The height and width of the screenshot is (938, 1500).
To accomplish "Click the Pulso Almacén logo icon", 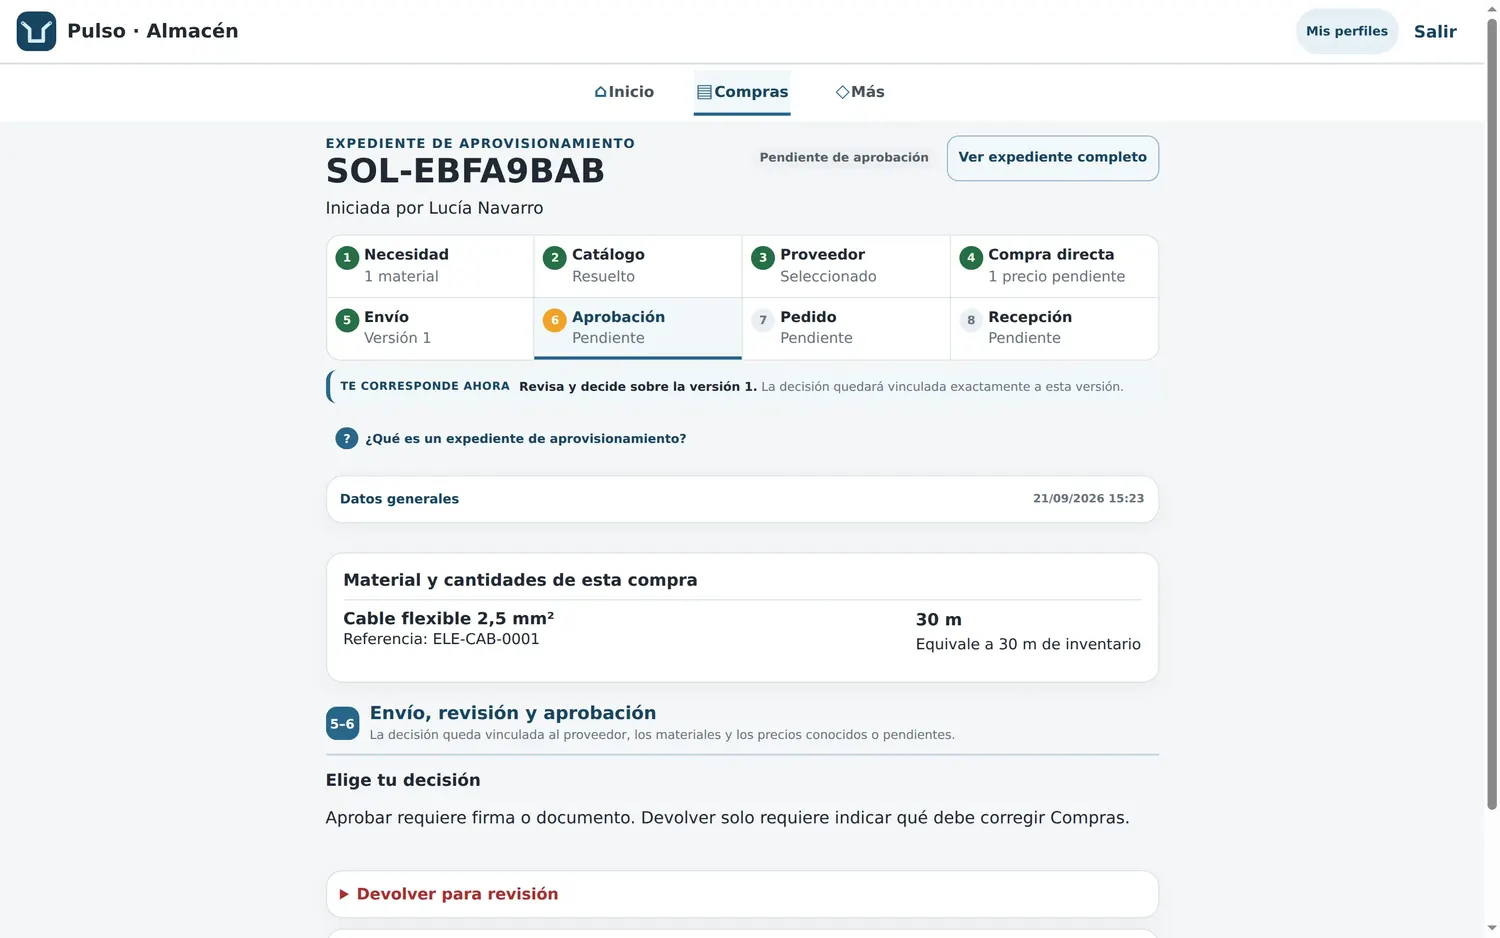I will (36, 31).
